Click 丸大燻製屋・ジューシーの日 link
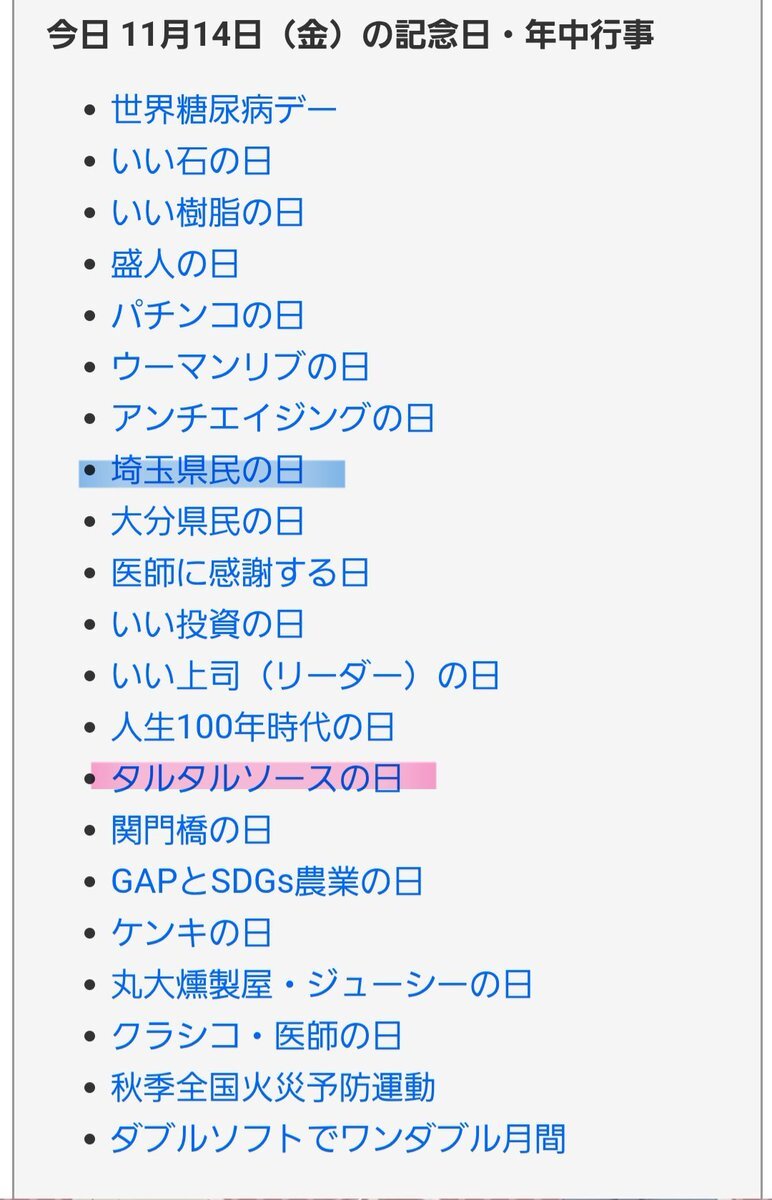Viewport: 772px width, 1200px height. click(321, 984)
